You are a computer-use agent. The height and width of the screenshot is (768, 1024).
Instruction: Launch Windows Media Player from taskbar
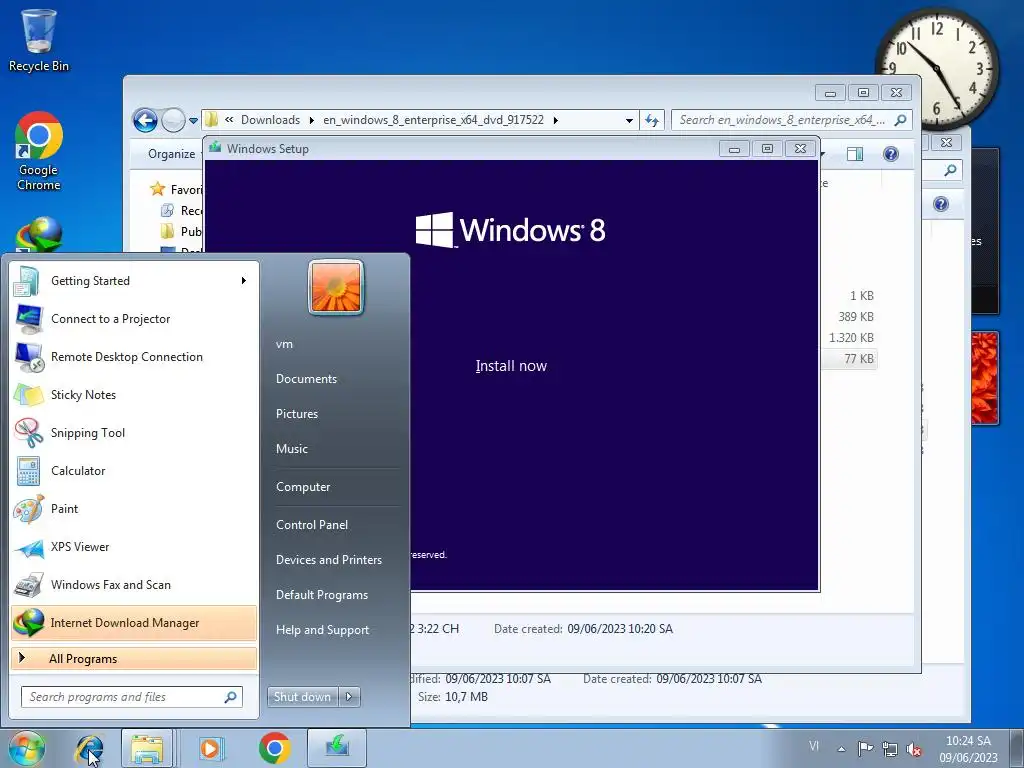tap(210, 748)
